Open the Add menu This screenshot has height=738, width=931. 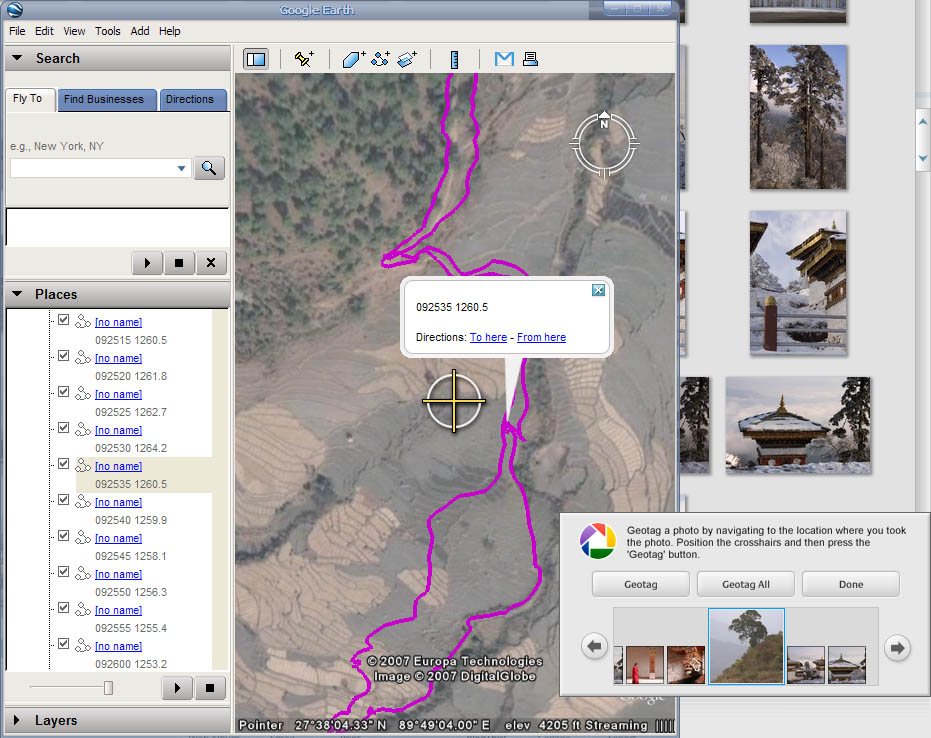pyautogui.click(x=140, y=31)
